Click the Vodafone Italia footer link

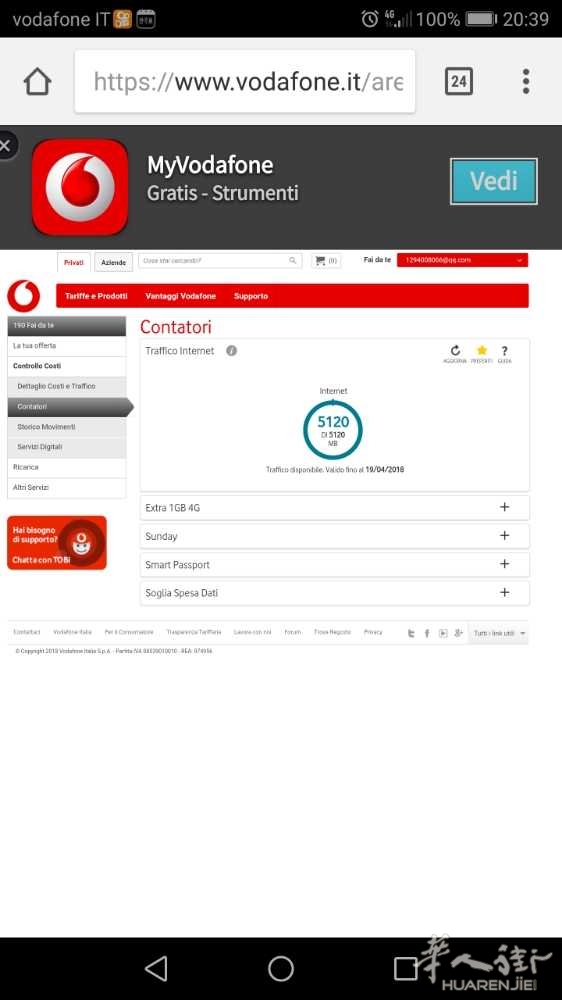(x=73, y=632)
